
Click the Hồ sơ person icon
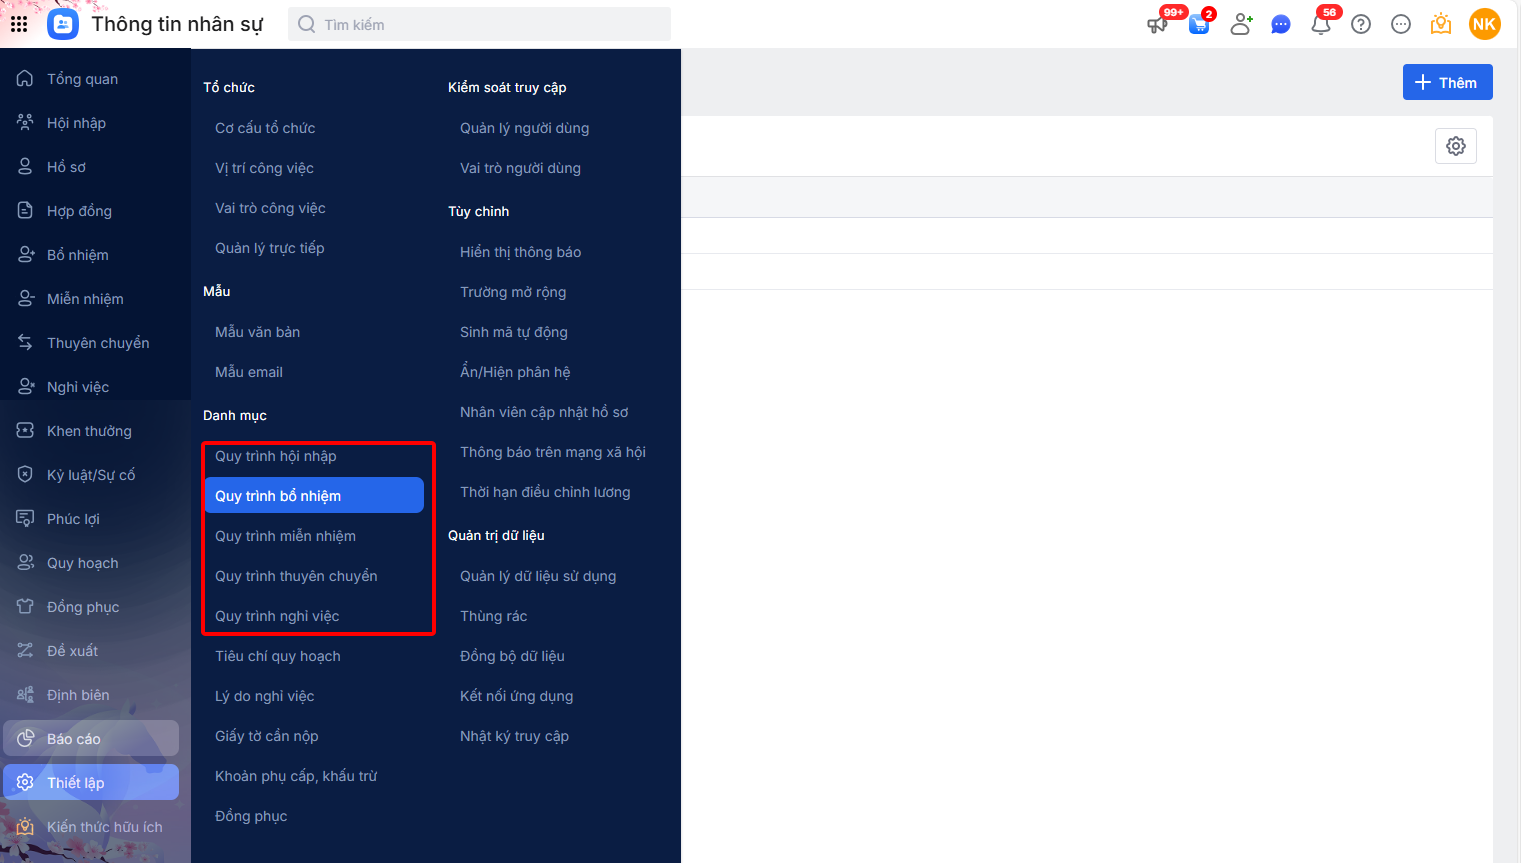click(25, 167)
